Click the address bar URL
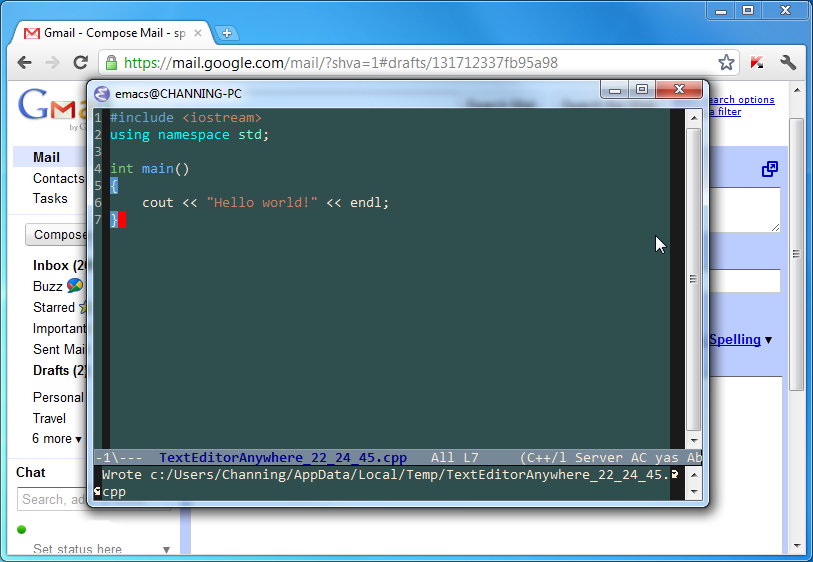Screen dimensions: 813x562 point(341,63)
